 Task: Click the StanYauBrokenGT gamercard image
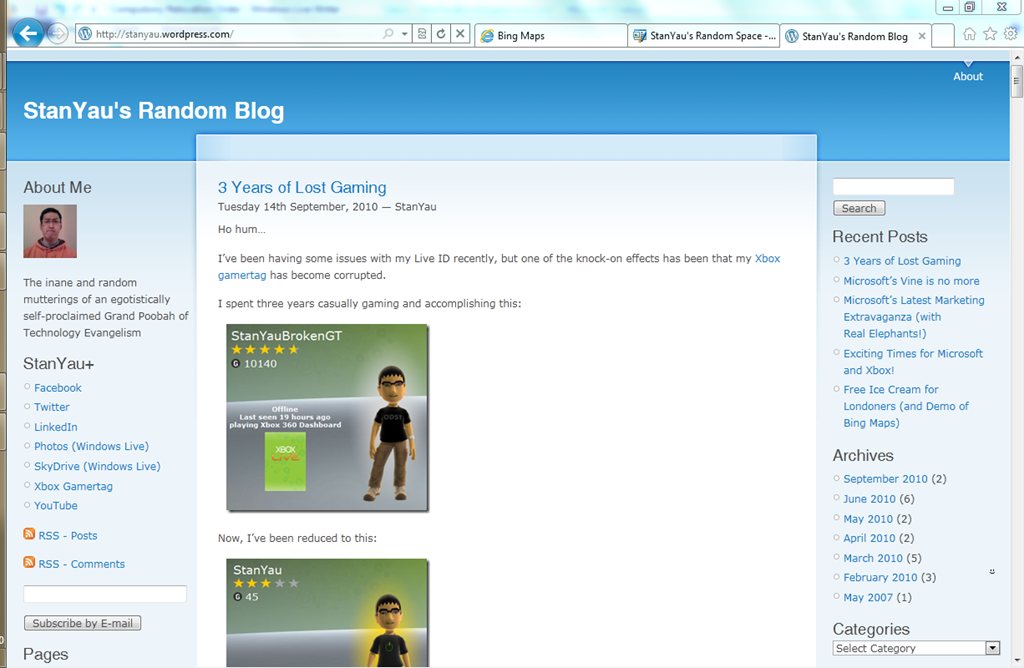(327, 417)
